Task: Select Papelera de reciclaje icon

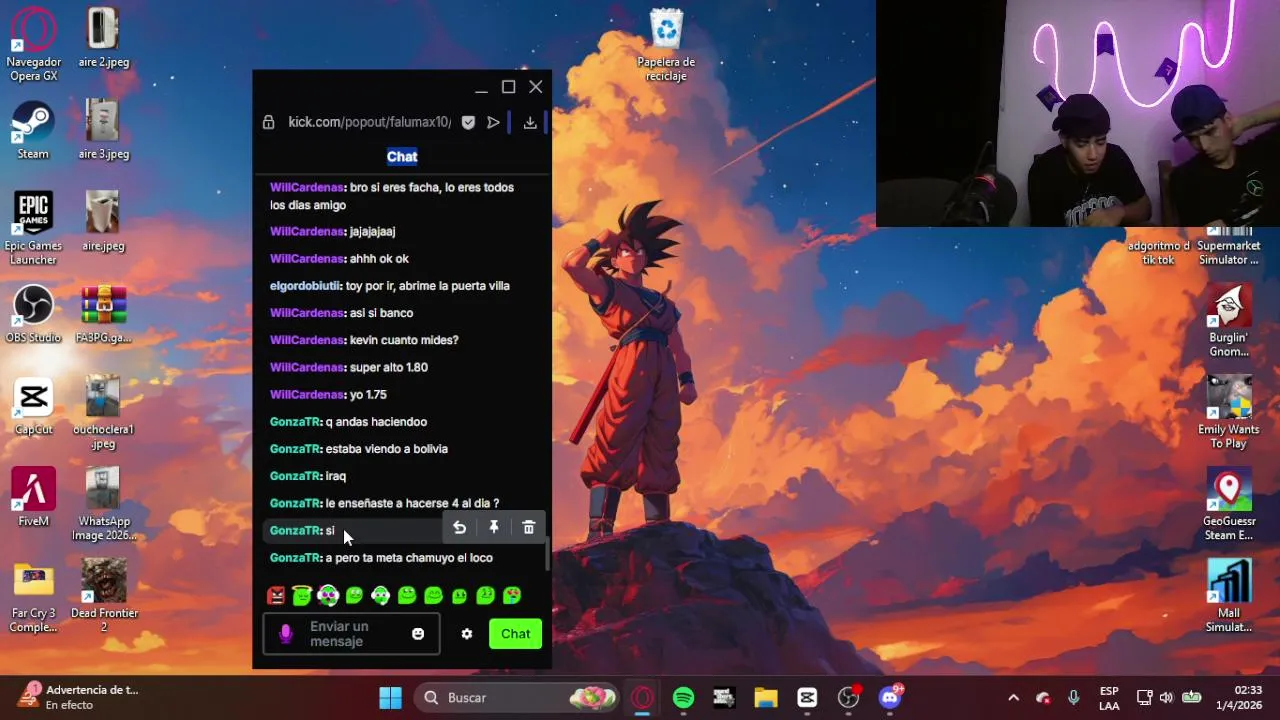Action: pyautogui.click(x=666, y=45)
